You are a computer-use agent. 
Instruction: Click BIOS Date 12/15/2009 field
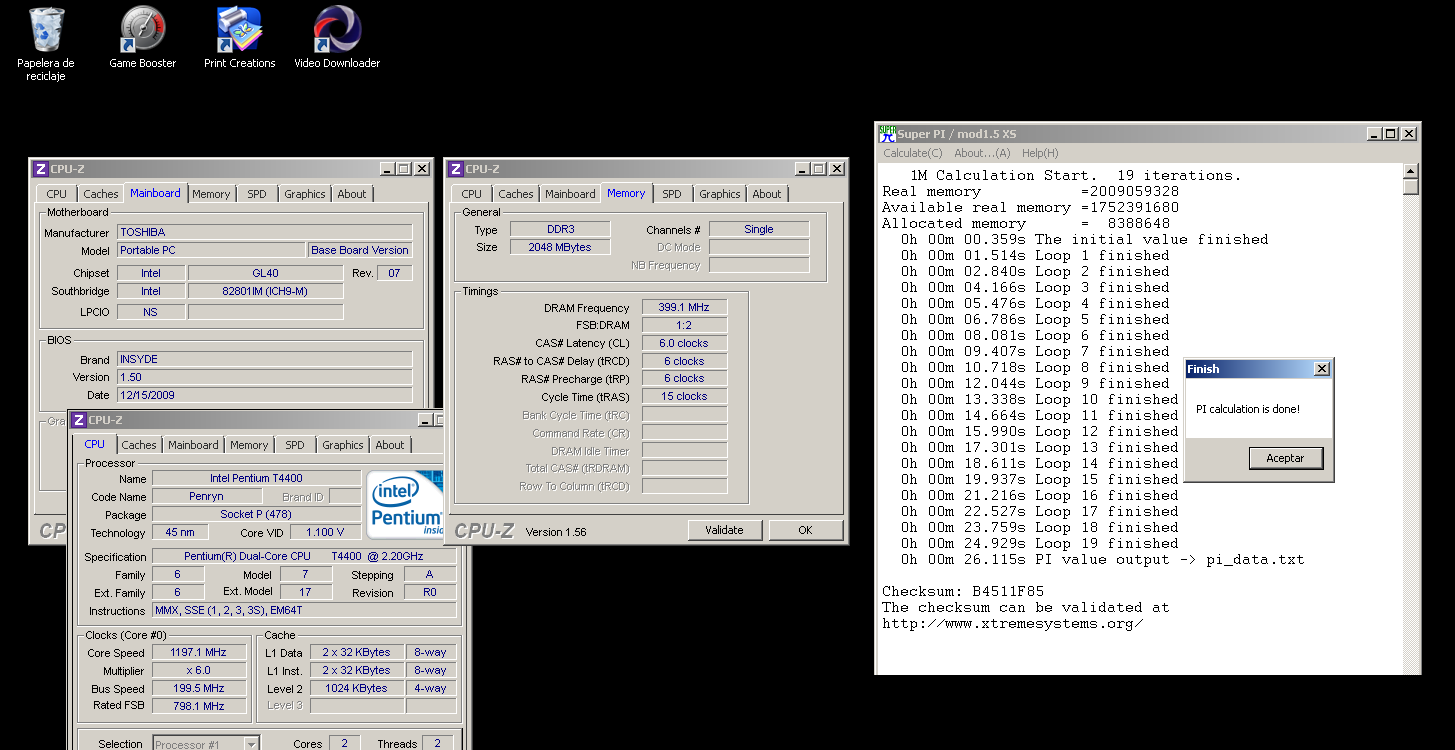tap(264, 395)
